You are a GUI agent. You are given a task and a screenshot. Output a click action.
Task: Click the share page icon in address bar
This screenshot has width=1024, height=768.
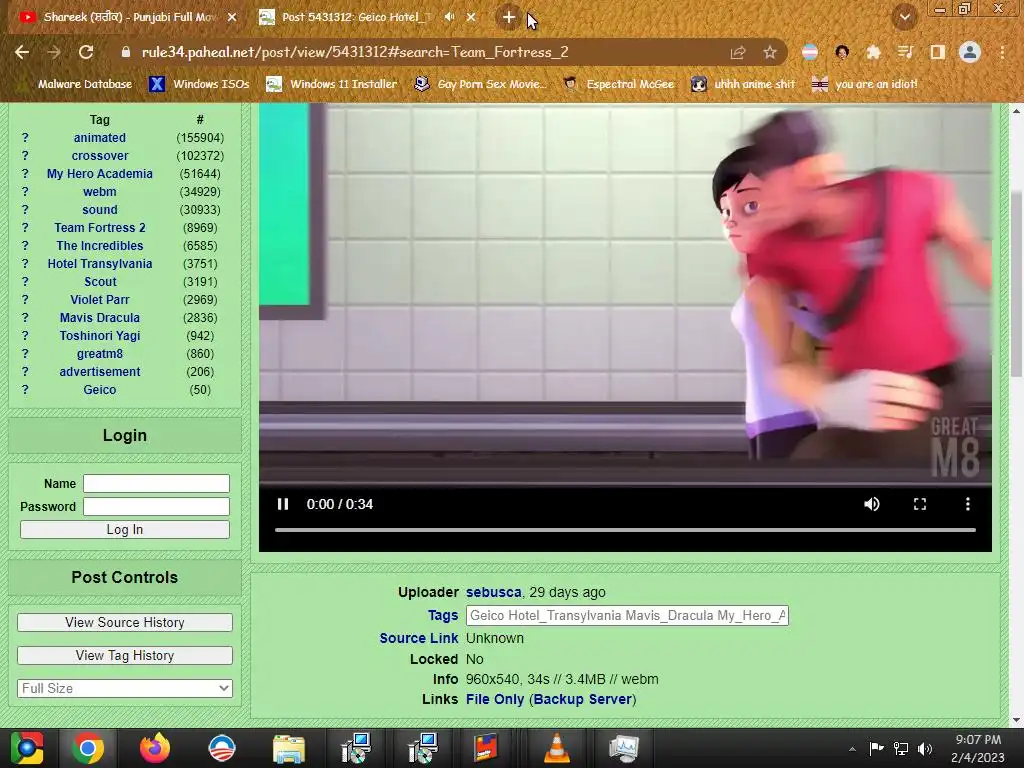point(737,52)
